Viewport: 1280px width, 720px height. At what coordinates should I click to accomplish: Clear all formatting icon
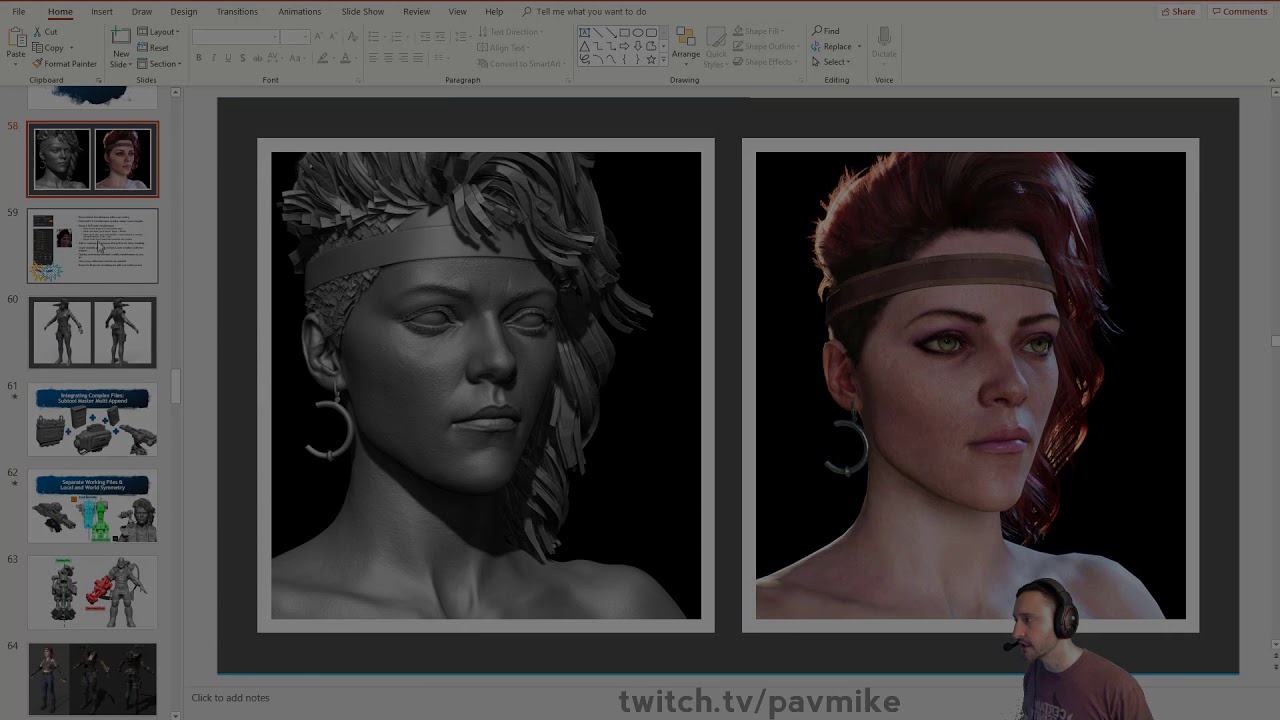point(352,37)
